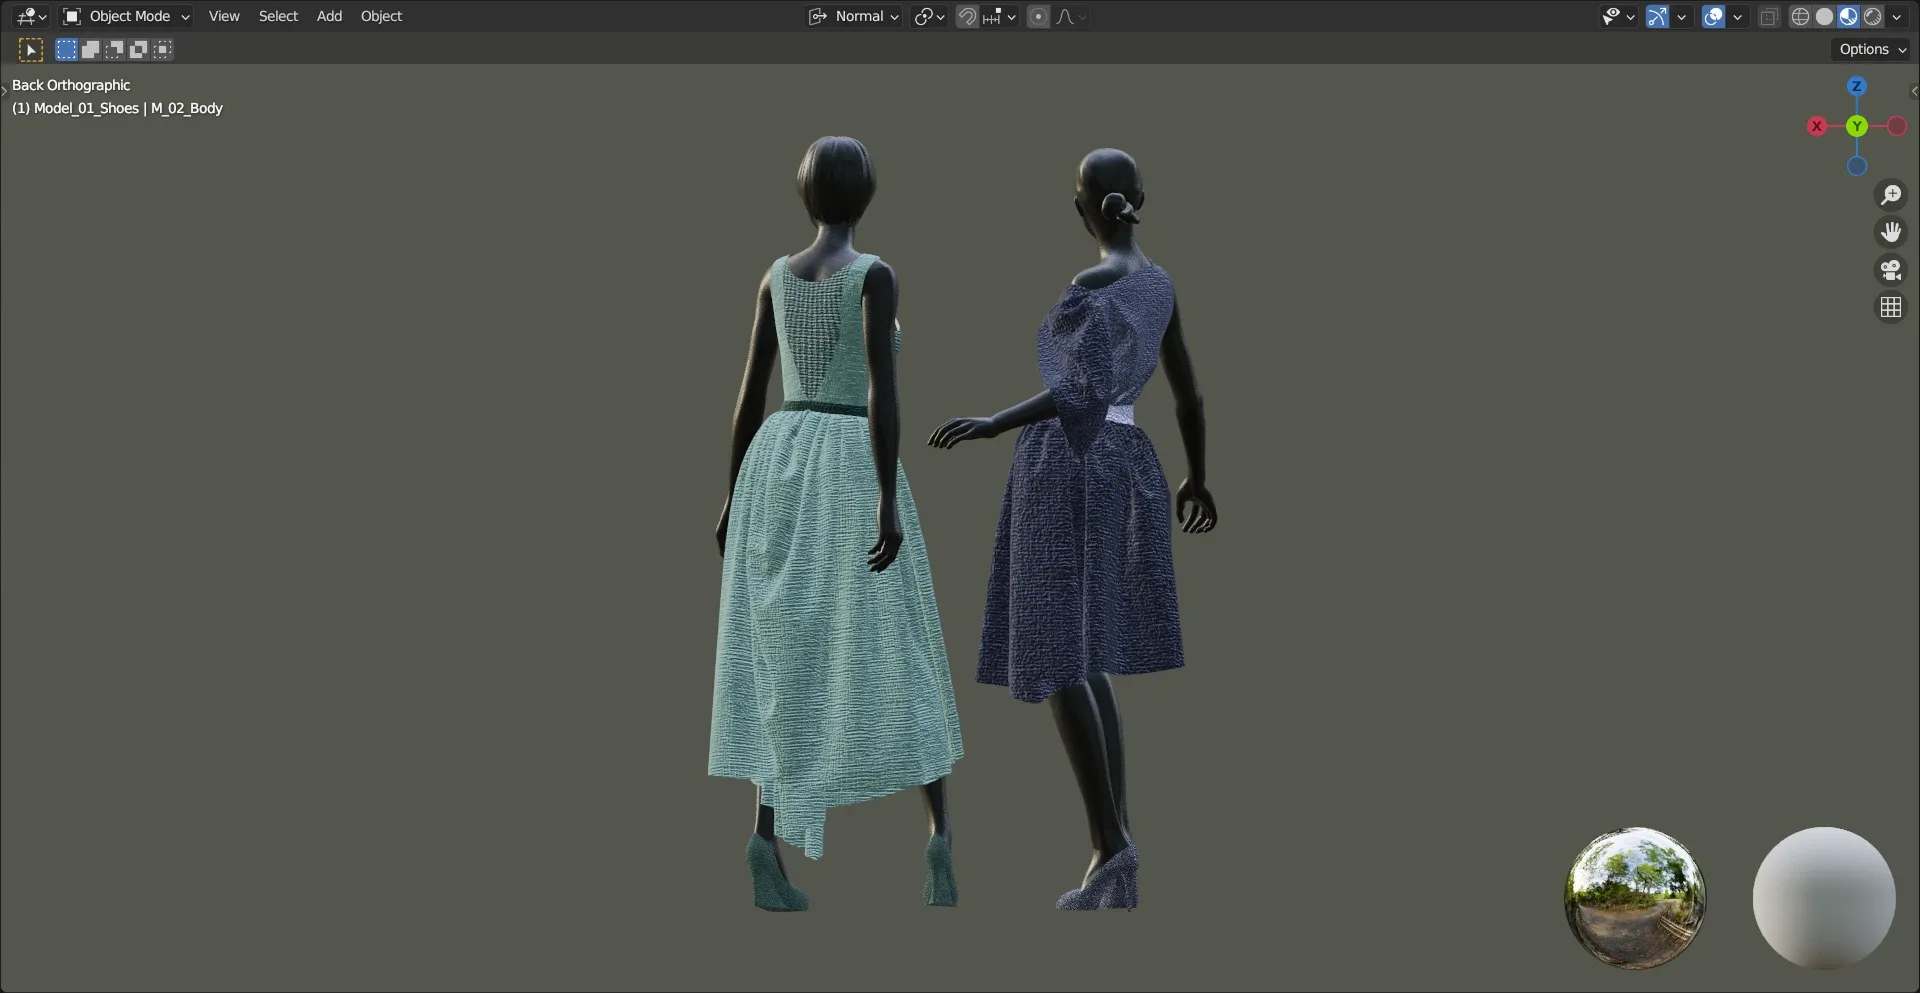Set selection mode to extend
1920x993 pixels.
[x=90, y=49]
